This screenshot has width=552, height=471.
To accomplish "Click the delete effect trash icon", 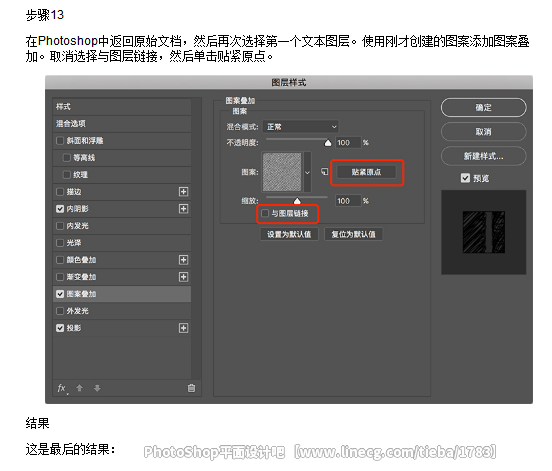I will (191, 388).
